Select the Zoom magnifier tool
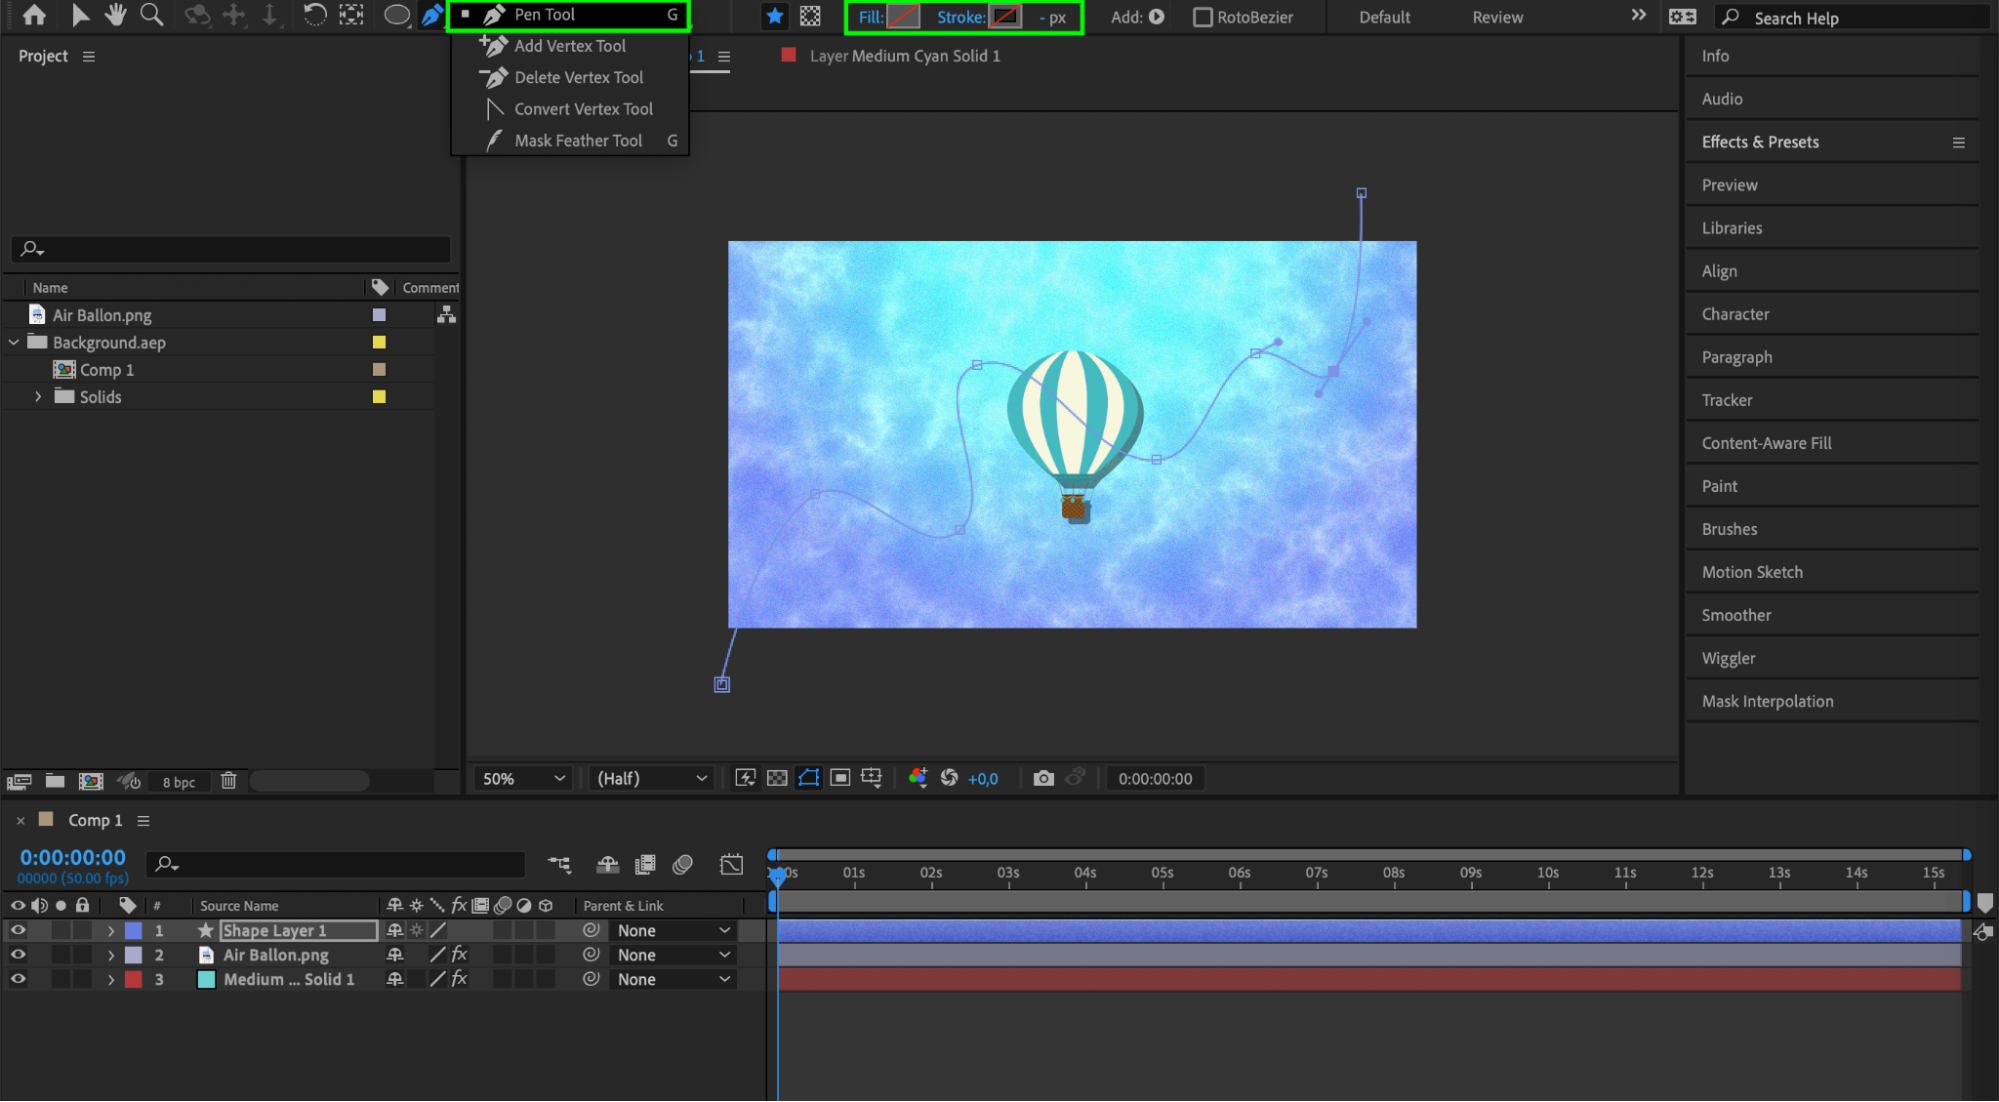Screen dimensions: 1999x1102 pos(152,15)
